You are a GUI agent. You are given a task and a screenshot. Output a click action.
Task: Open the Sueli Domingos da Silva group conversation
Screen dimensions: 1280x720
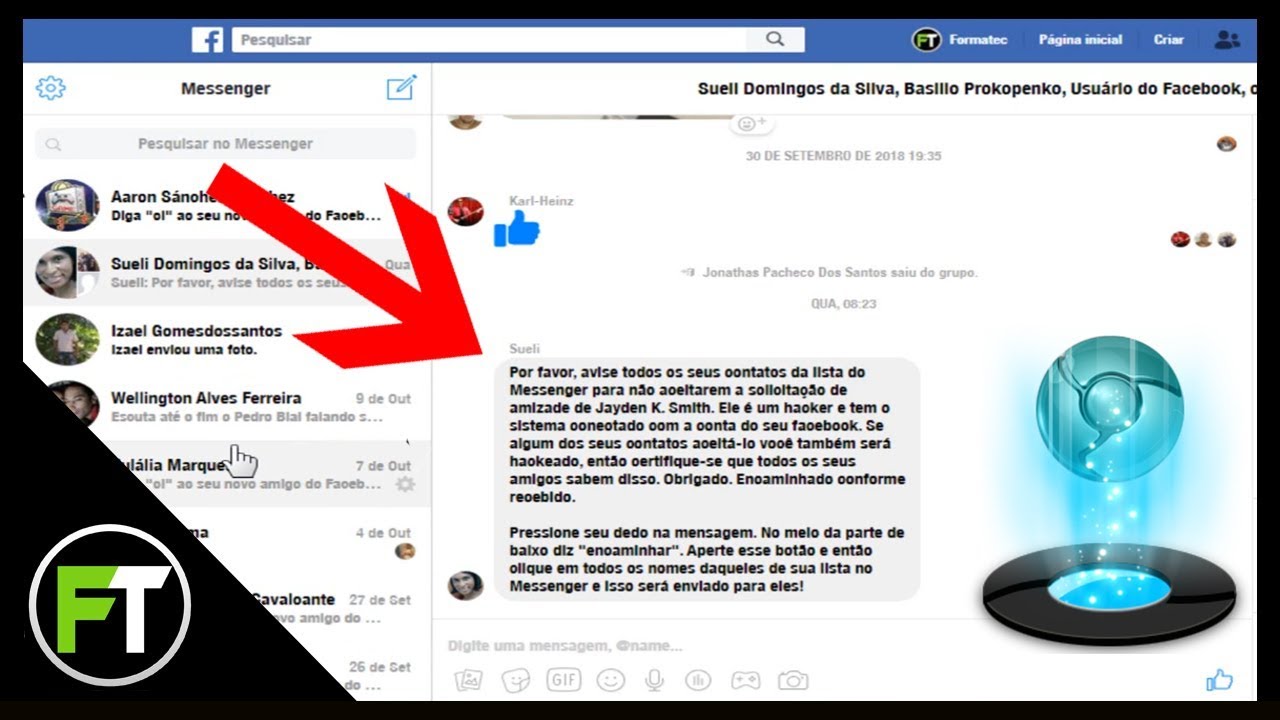(x=228, y=272)
